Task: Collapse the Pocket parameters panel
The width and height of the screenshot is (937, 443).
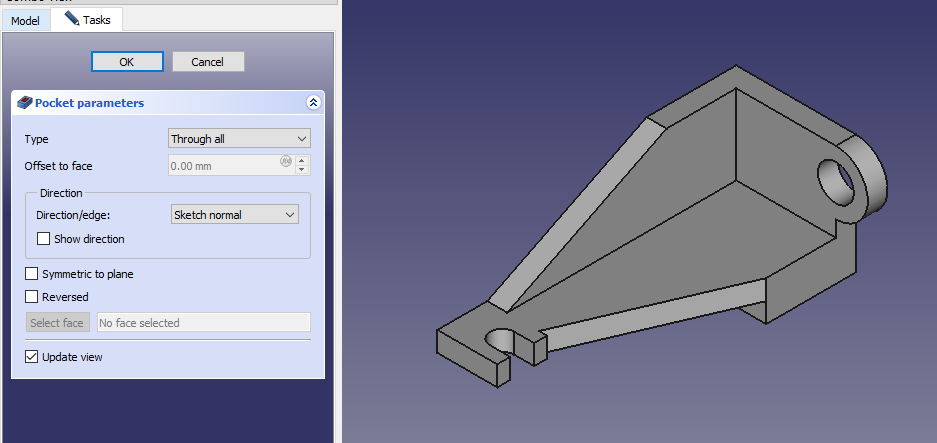Action: click(x=313, y=103)
